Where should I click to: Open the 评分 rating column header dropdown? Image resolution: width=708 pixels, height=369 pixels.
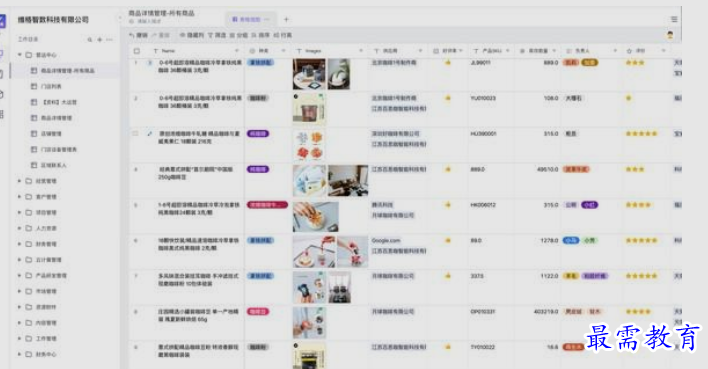663,51
